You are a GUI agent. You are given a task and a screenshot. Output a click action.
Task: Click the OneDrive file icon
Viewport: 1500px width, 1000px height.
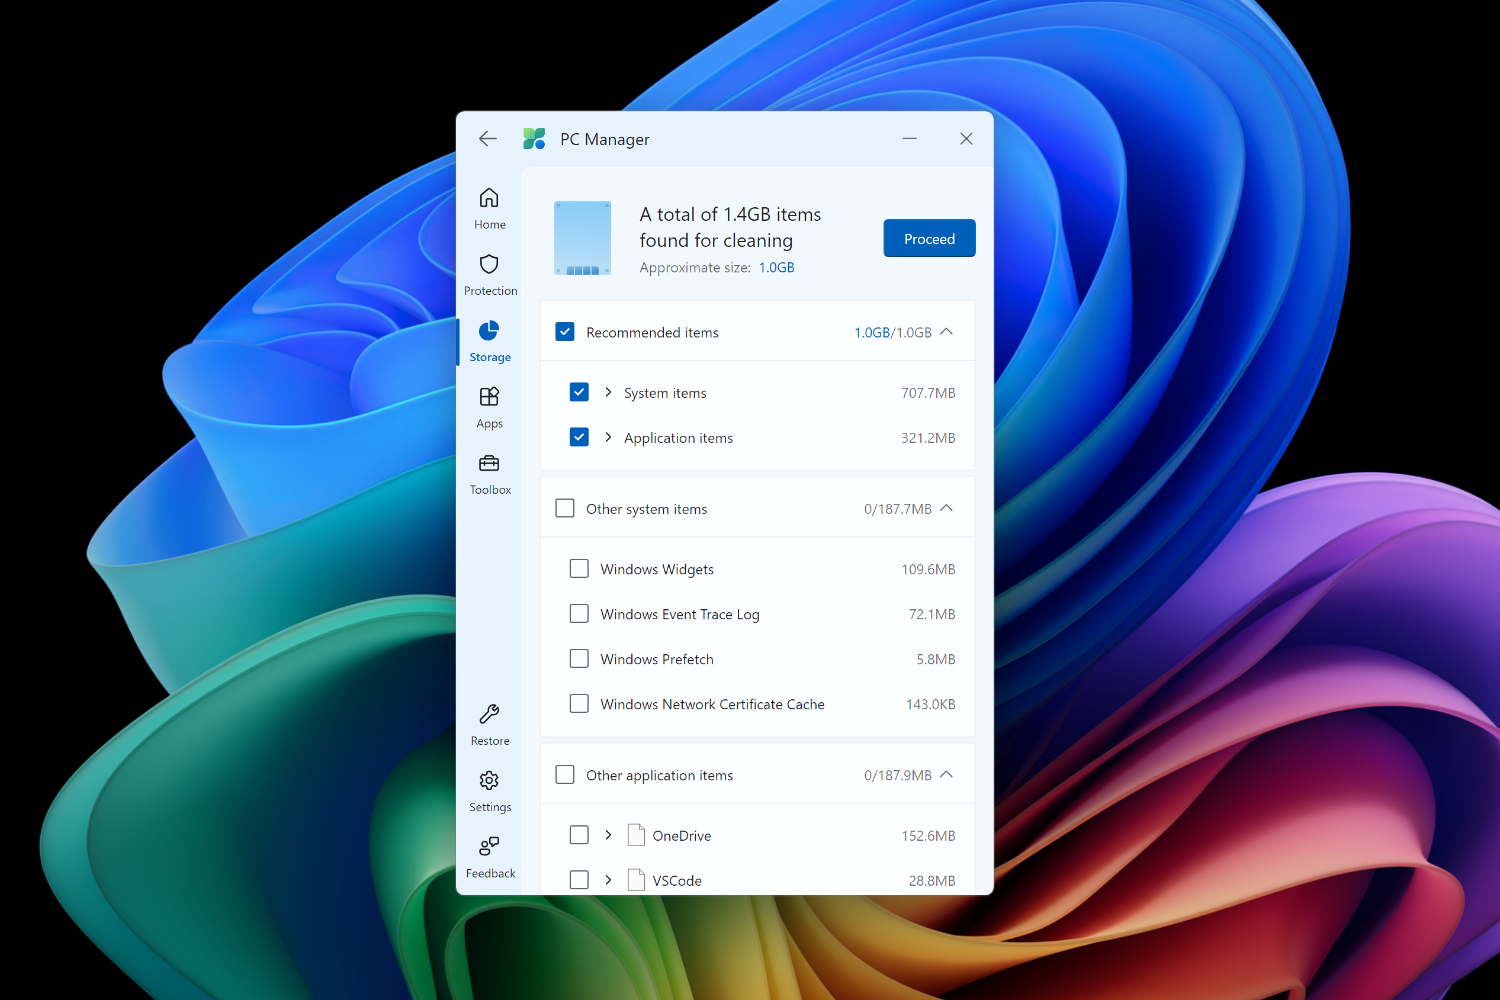pyautogui.click(x=636, y=835)
